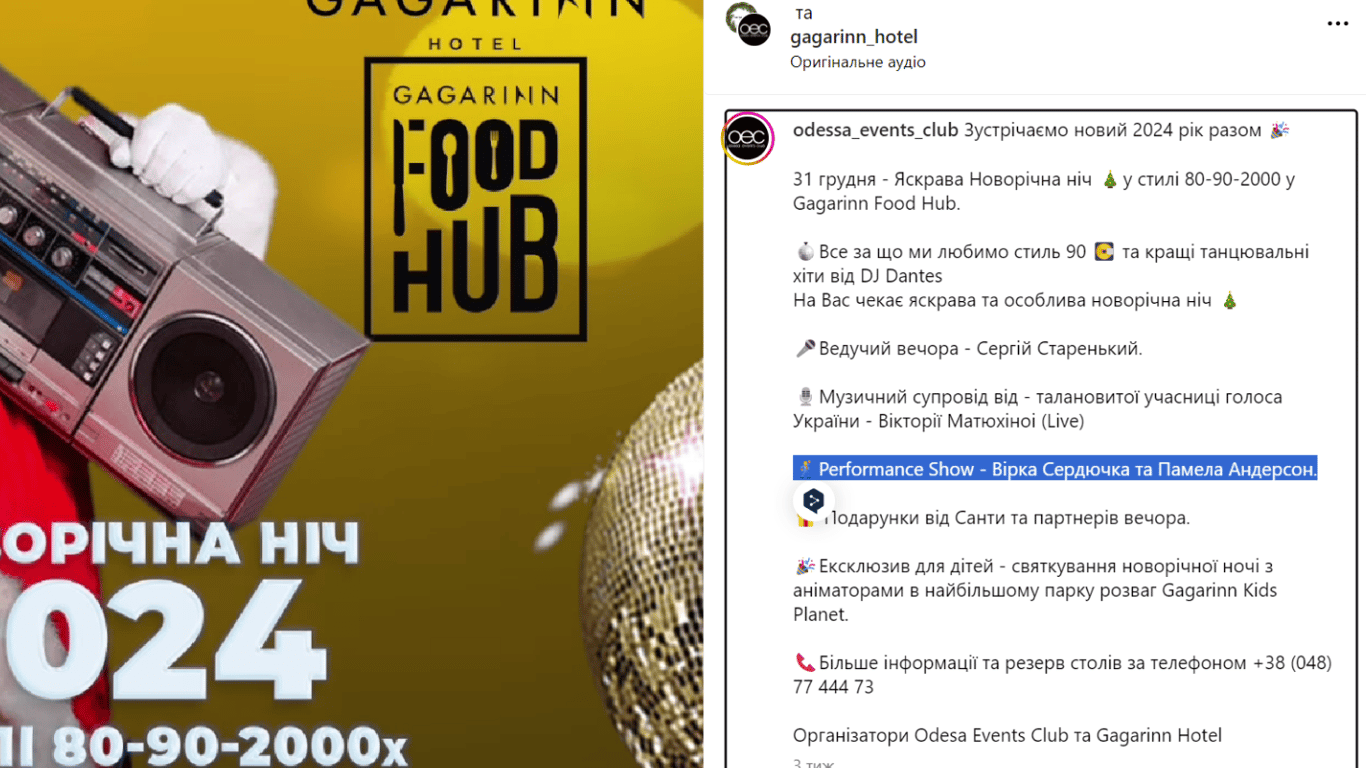Click the highlighted Performance Show line
This screenshot has width=1366, height=768.
click(1055, 469)
